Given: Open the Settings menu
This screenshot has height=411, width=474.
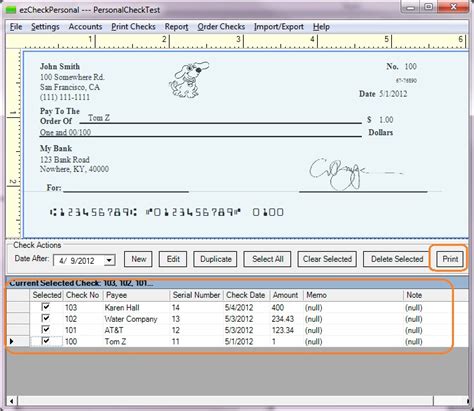Looking at the screenshot, I should pyautogui.click(x=45, y=27).
